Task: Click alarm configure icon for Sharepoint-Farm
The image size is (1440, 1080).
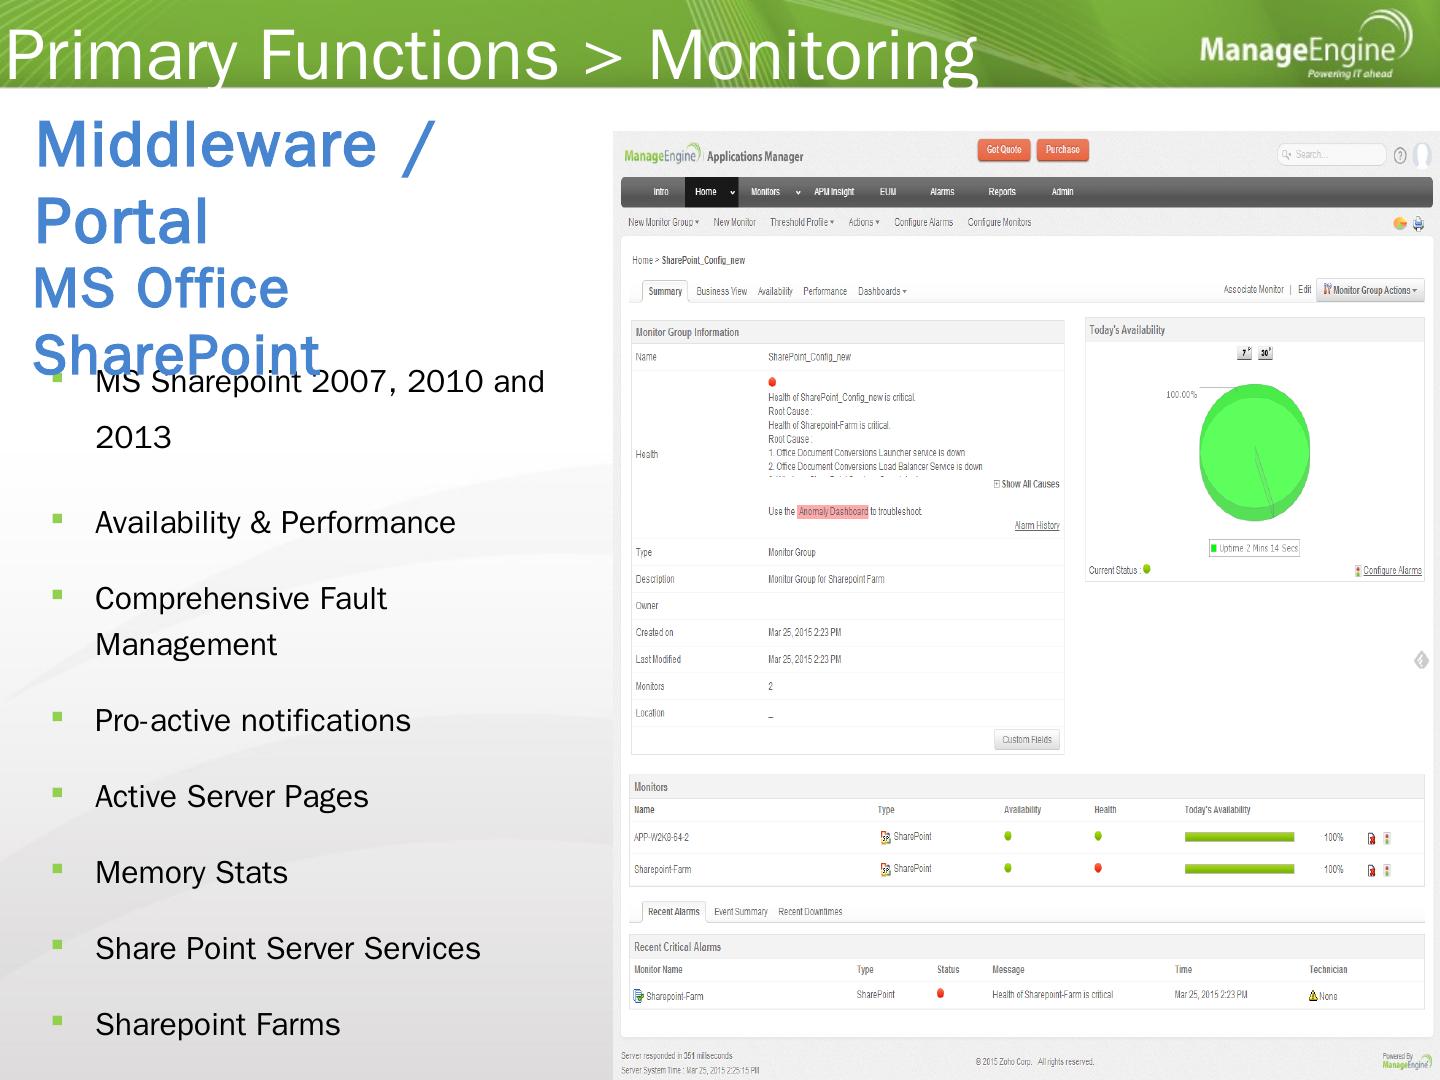Action: click(1387, 870)
